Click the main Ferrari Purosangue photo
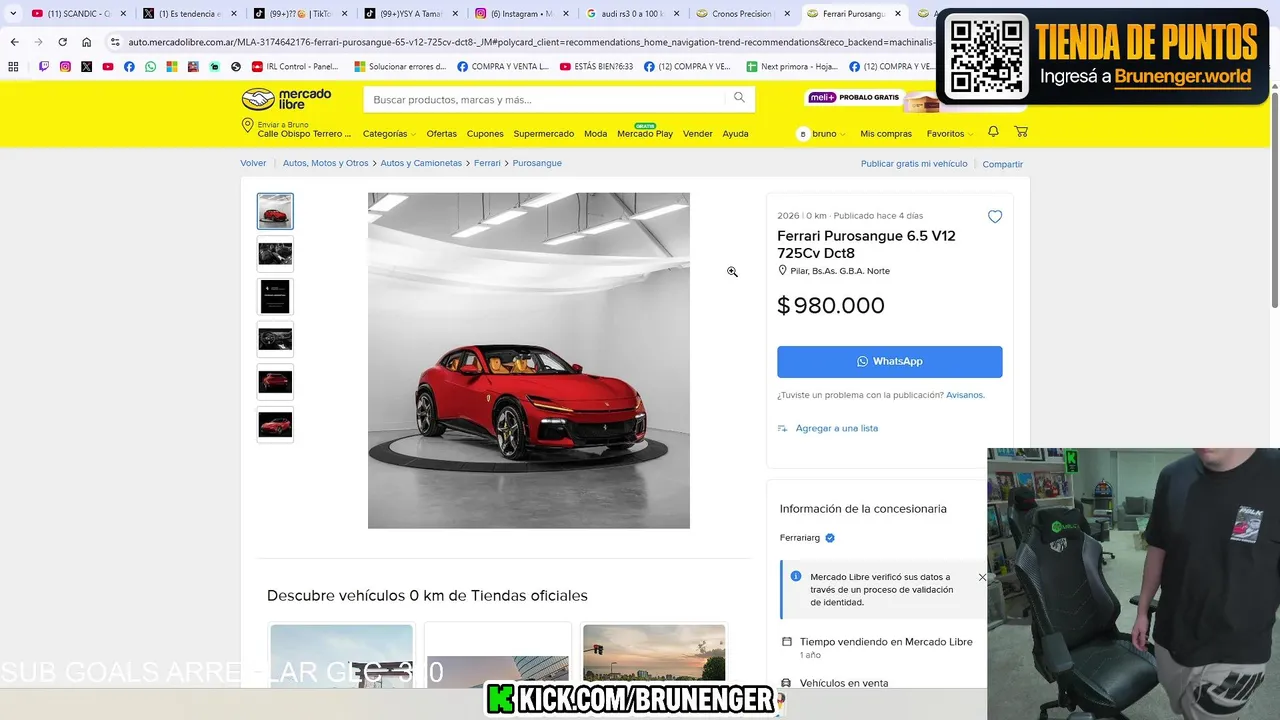 tap(528, 360)
